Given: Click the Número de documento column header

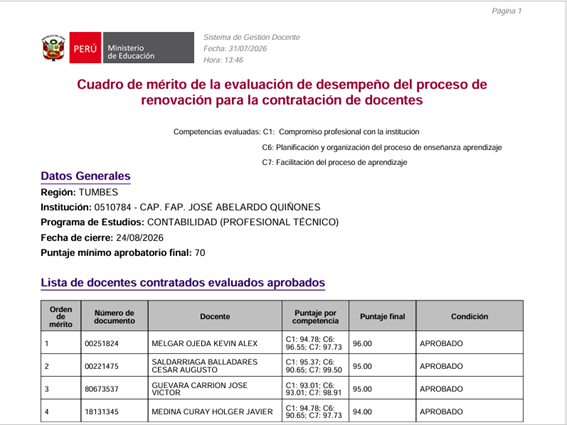Looking at the screenshot, I should [114, 316].
